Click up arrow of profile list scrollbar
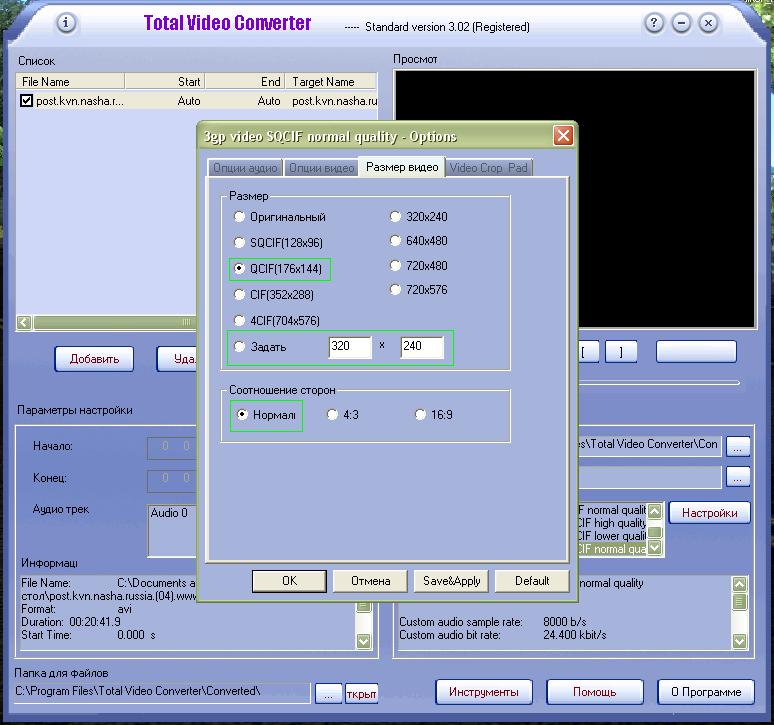The height and width of the screenshot is (725, 774). coord(655,511)
